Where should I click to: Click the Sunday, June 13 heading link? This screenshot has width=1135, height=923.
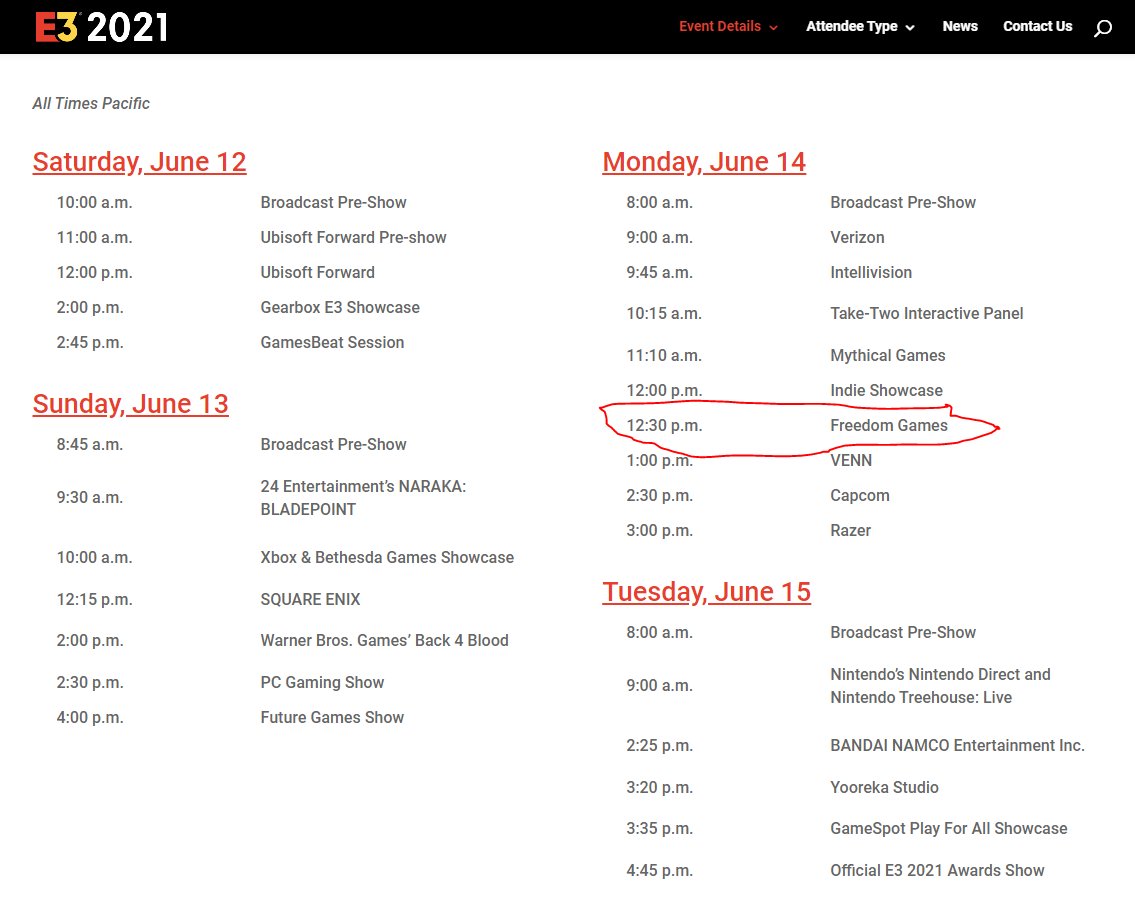pos(130,404)
